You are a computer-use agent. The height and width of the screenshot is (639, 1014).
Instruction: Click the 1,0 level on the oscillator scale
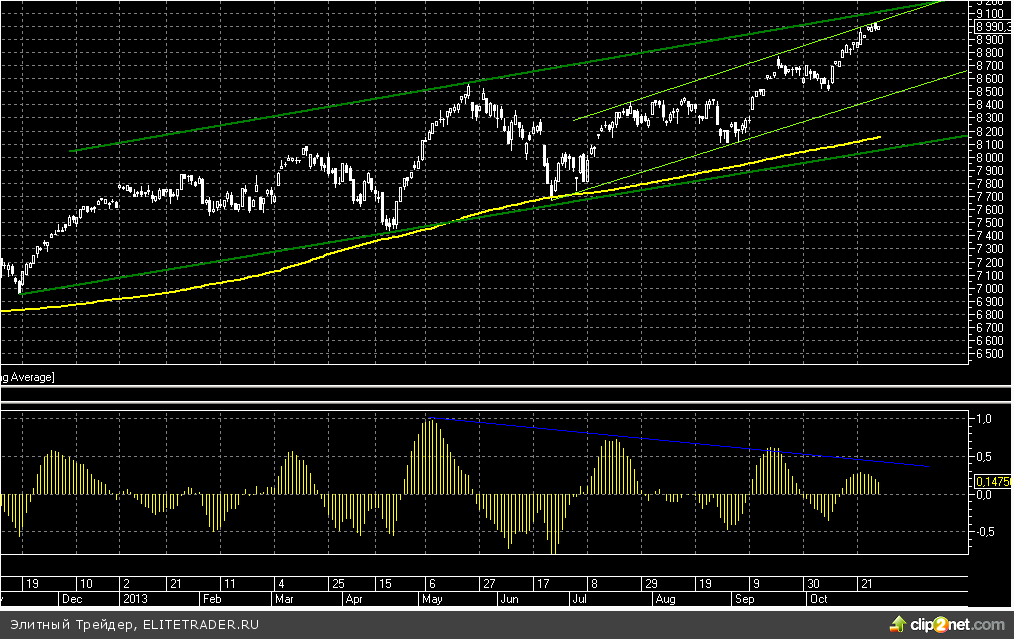click(983, 419)
